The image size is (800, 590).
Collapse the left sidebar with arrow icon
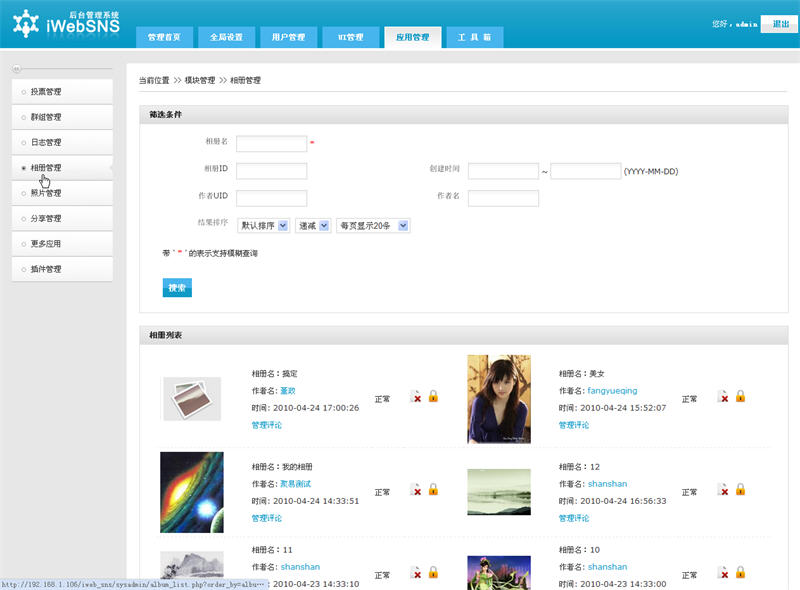click(x=16, y=68)
